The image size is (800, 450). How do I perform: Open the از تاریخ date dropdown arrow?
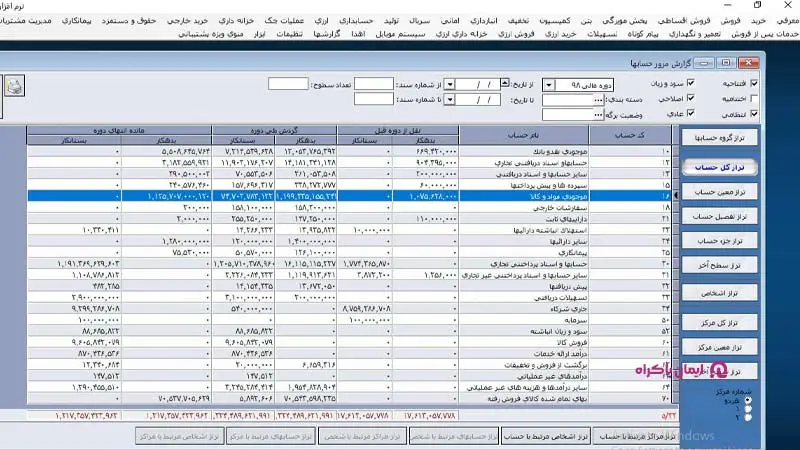[x=449, y=85]
